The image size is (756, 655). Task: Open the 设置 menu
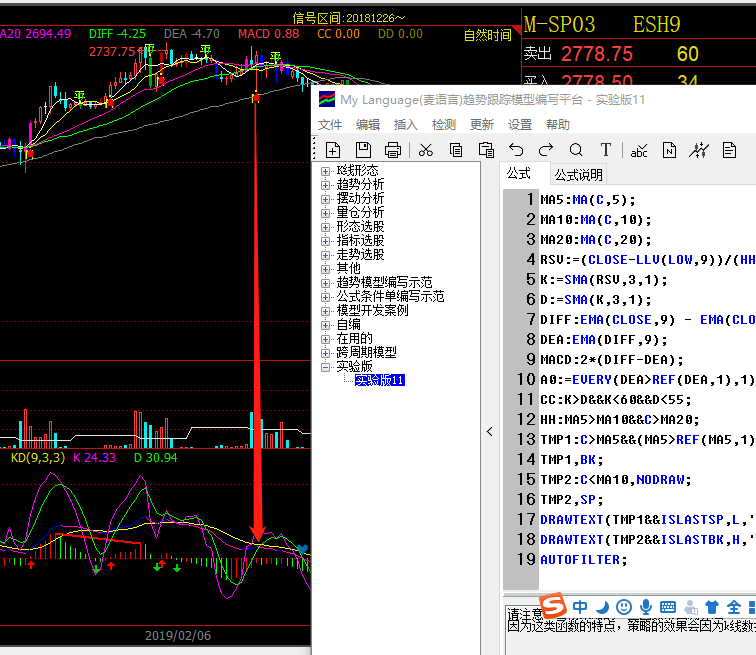(x=520, y=124)
